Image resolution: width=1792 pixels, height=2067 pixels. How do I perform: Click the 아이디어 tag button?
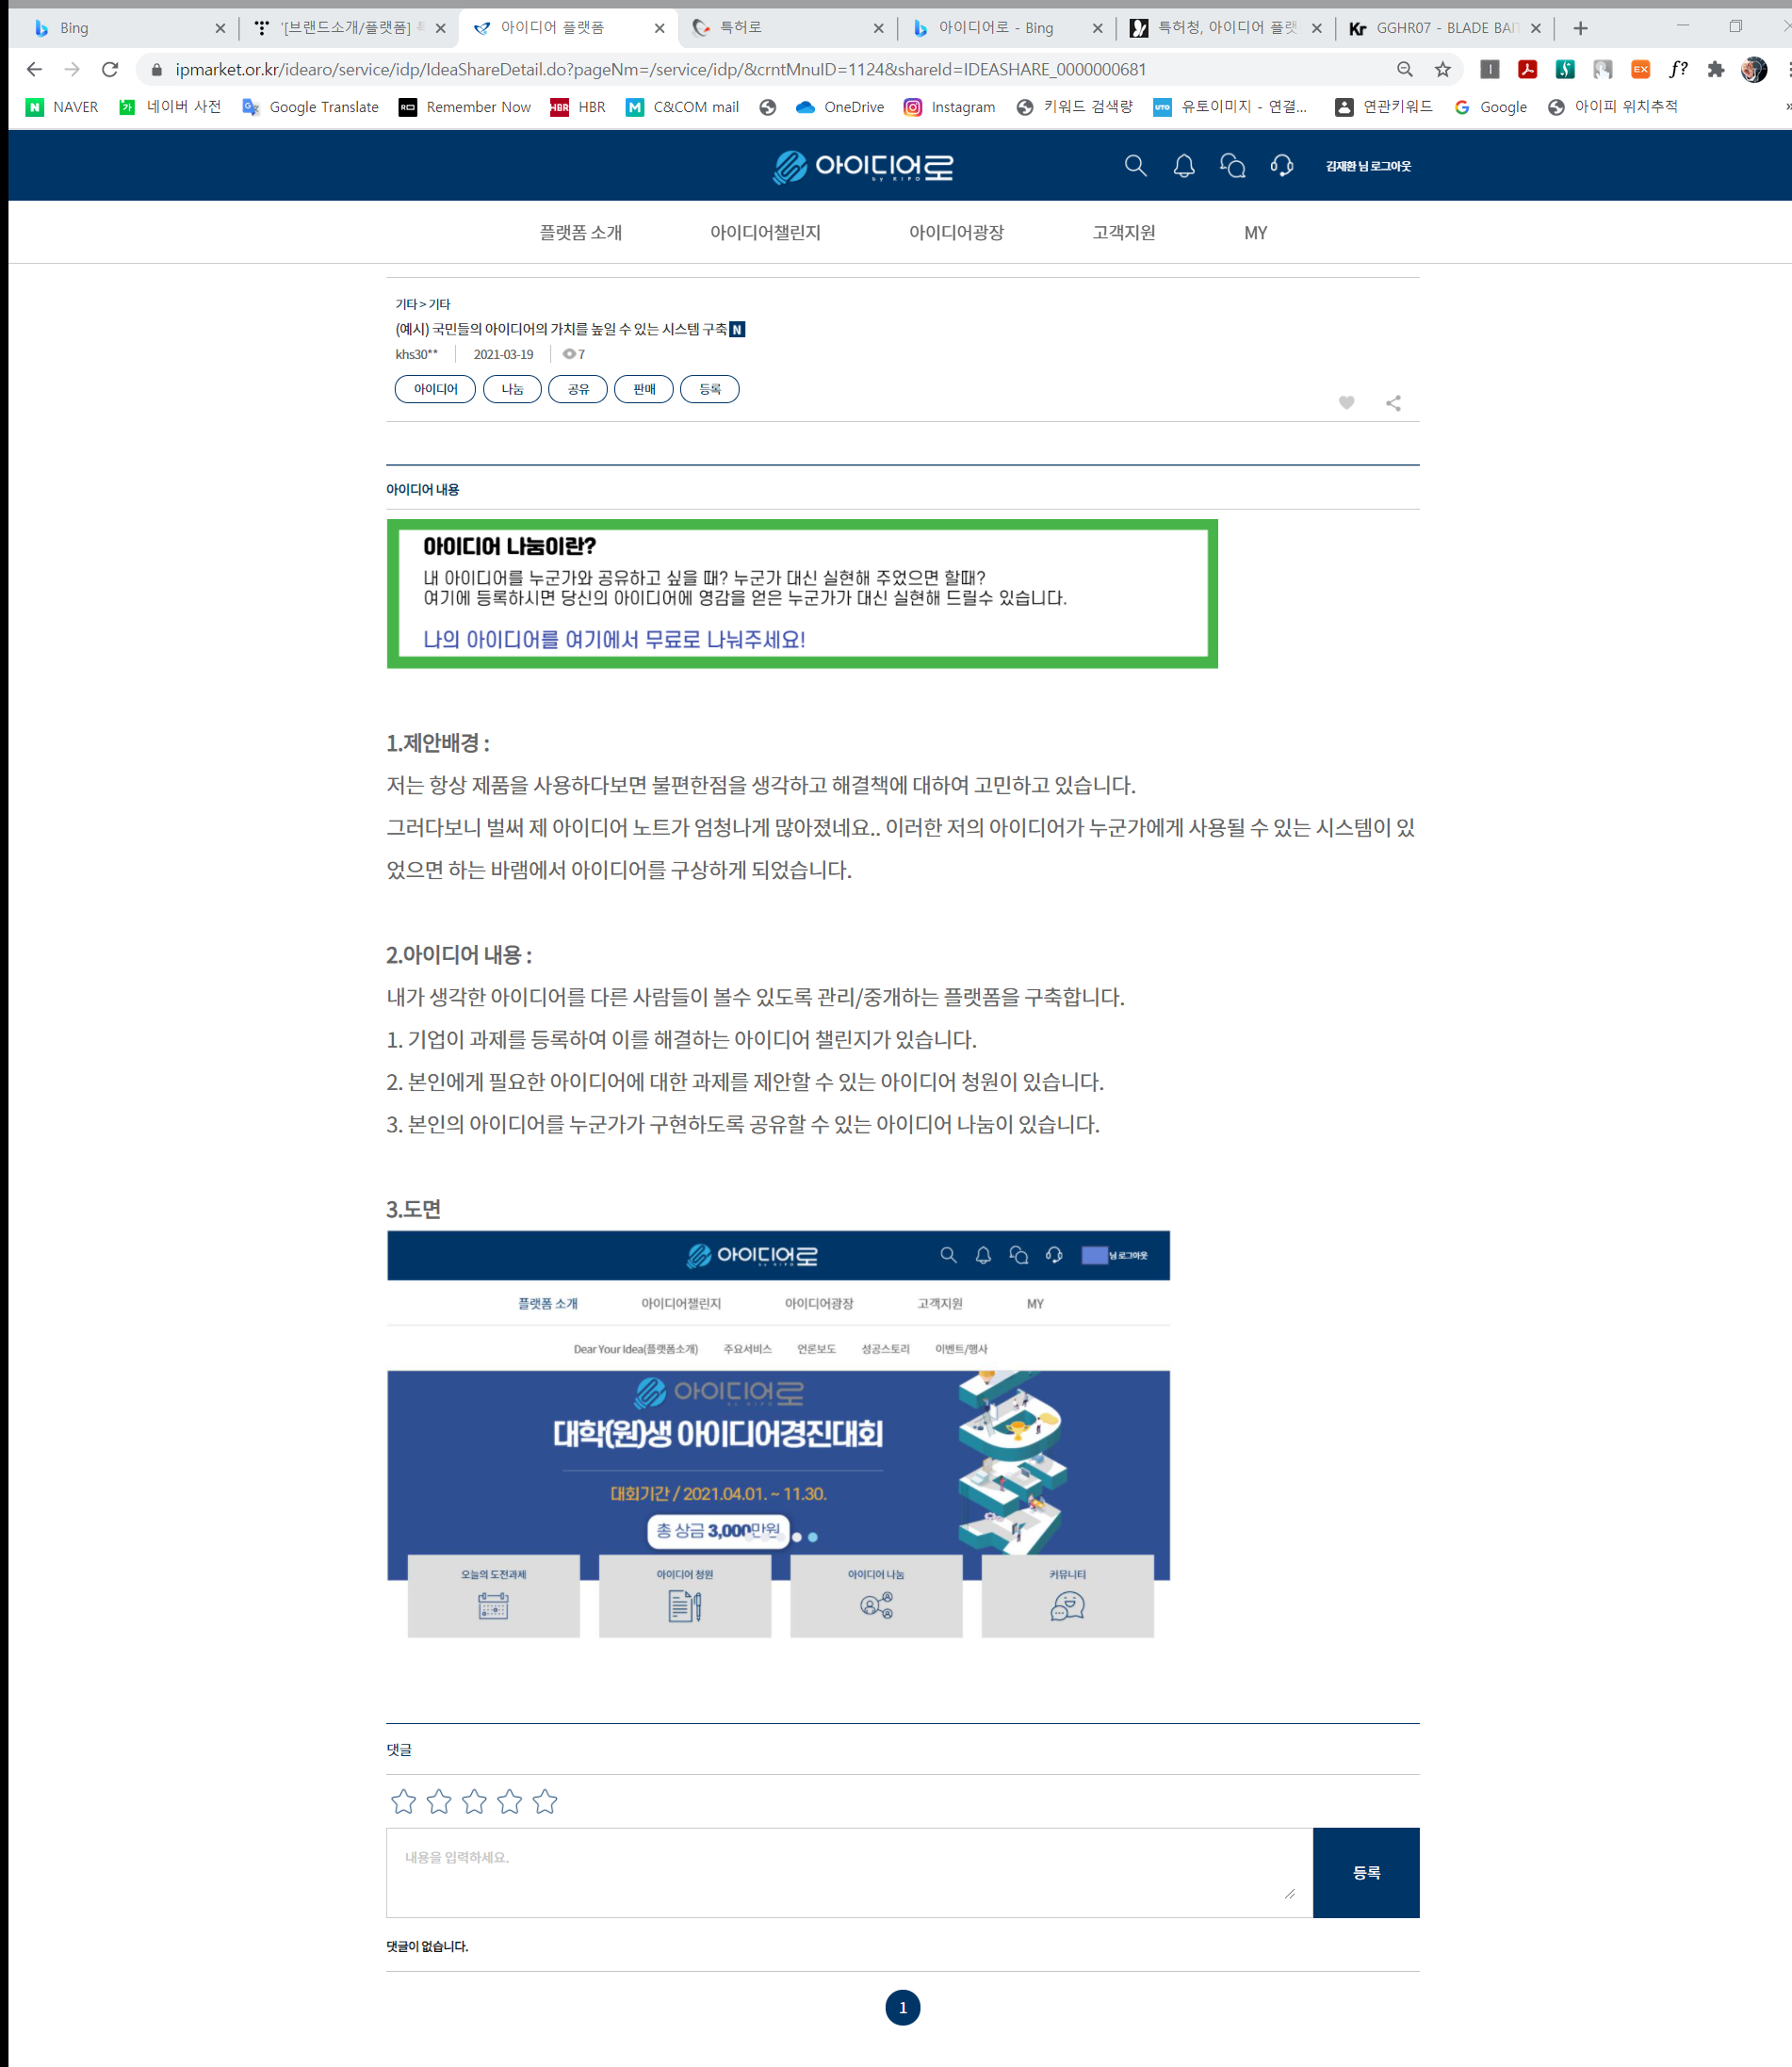(435, 389)
